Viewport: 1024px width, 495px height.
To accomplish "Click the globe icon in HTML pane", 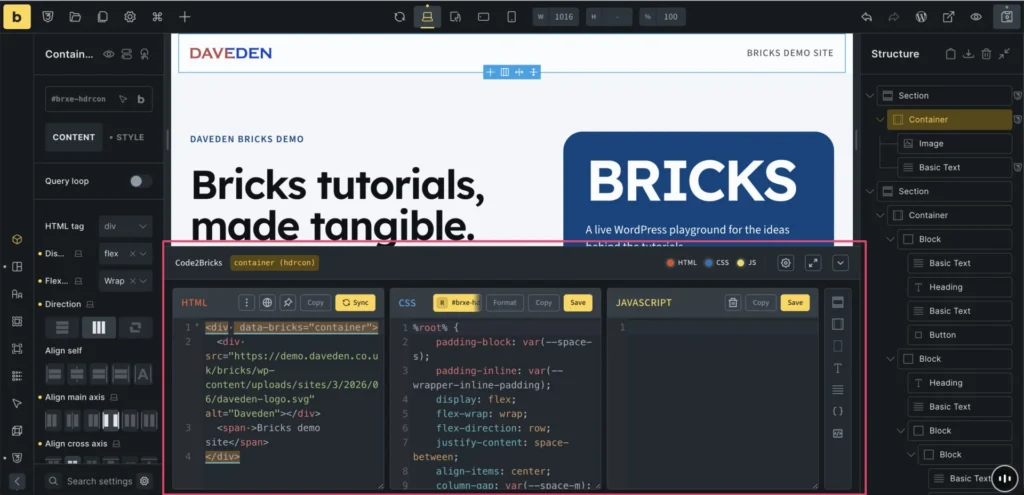I will pos(267,302).
